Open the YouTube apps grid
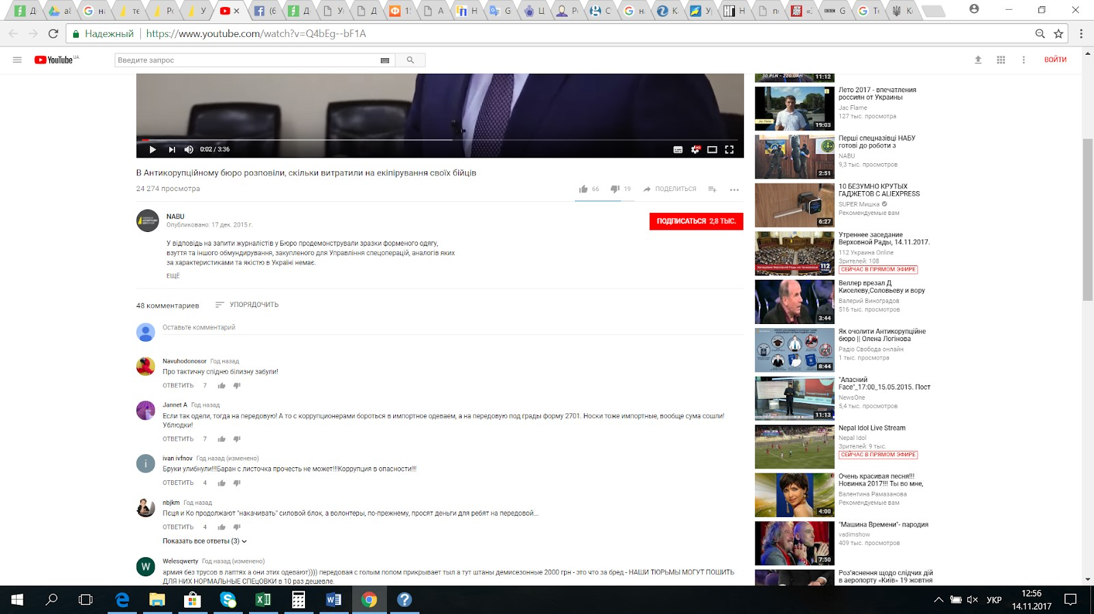The image size is (1094, 614). point(1000,60)
